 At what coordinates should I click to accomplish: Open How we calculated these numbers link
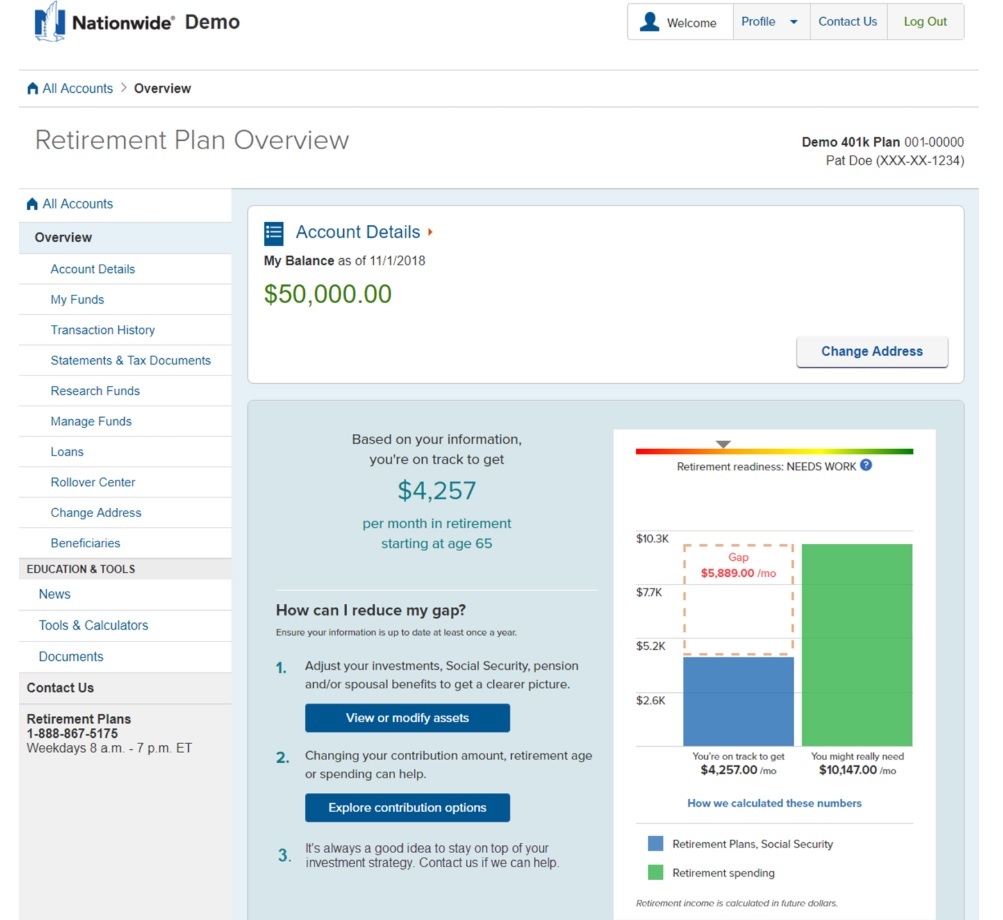(x=774, y=803)
